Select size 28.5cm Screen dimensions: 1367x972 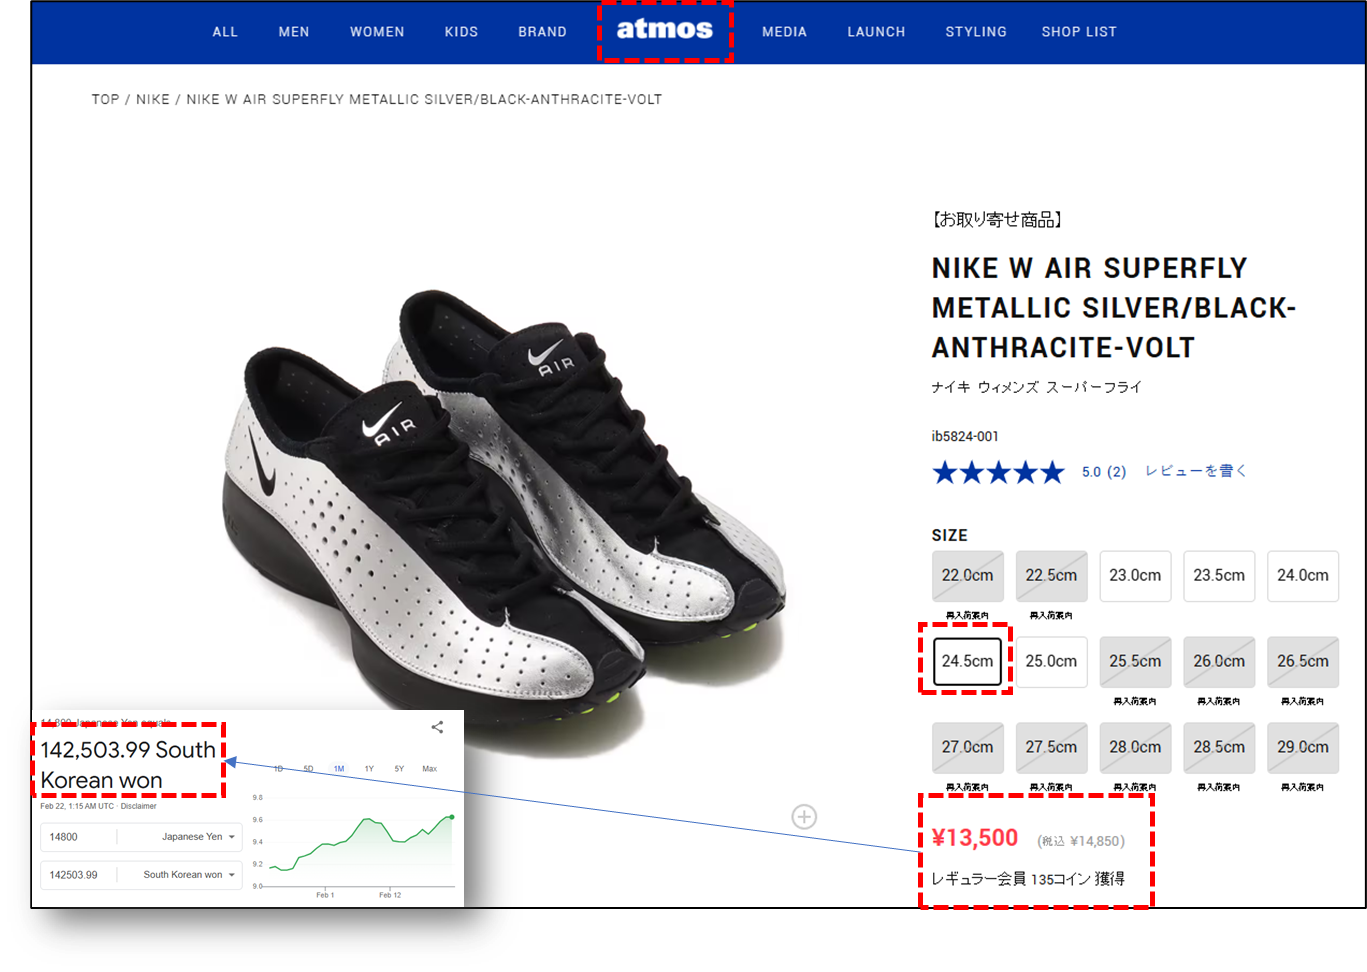click(x=1220, y=748)
